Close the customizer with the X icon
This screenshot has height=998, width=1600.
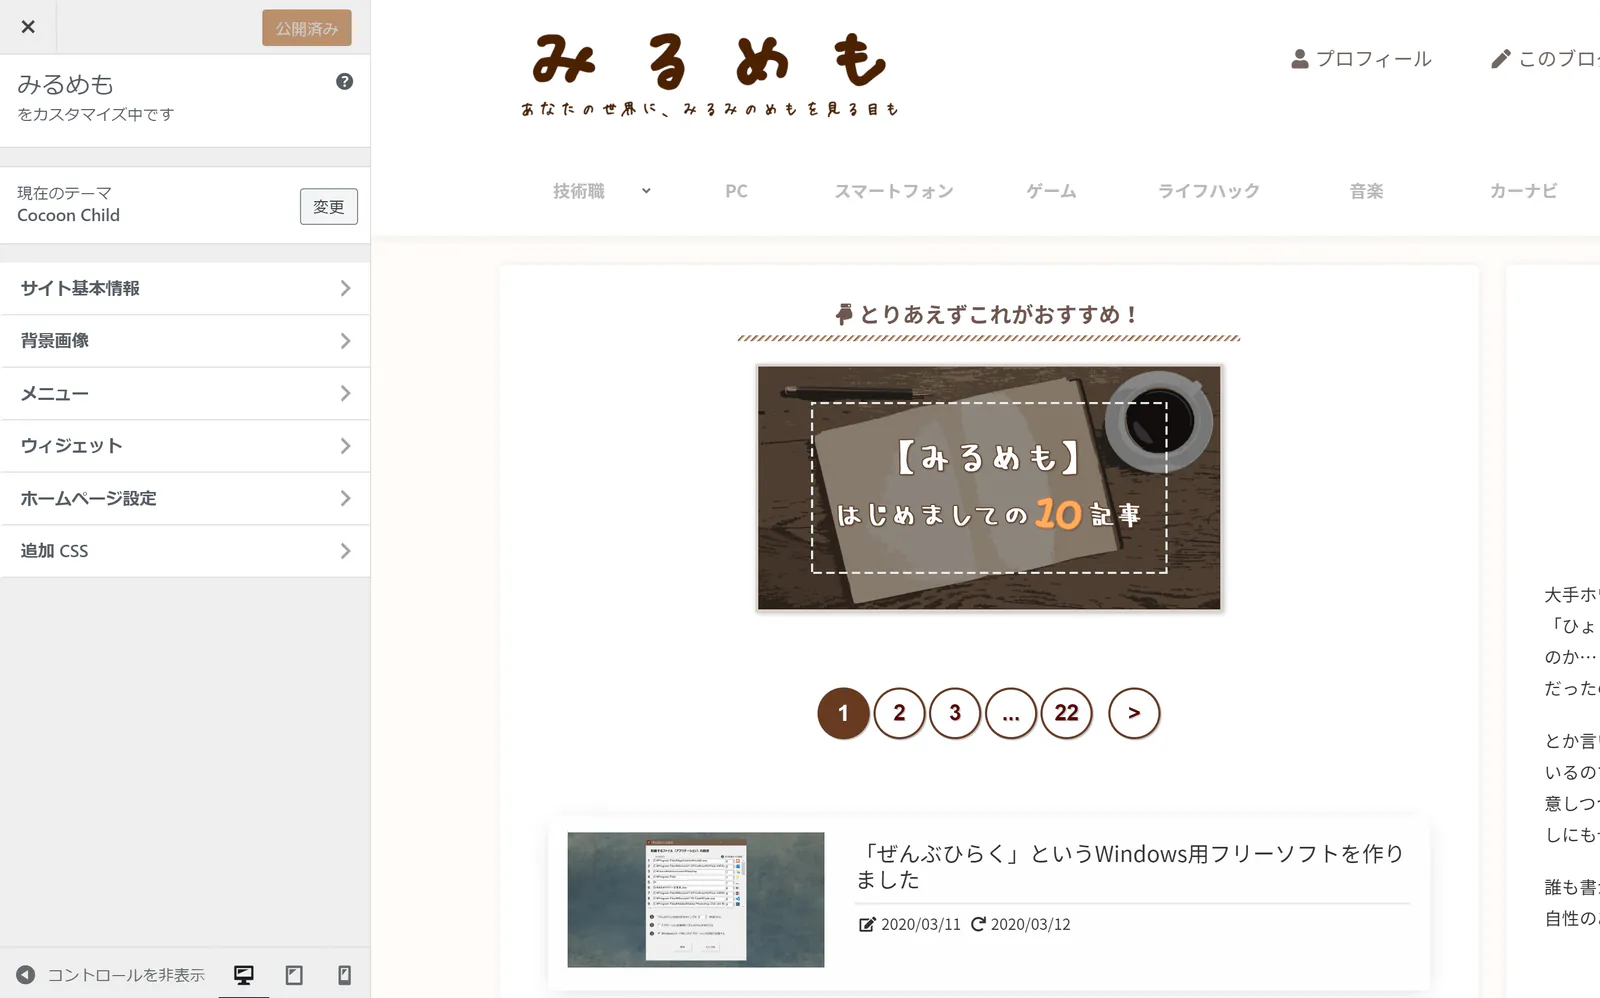pos(28,27)
